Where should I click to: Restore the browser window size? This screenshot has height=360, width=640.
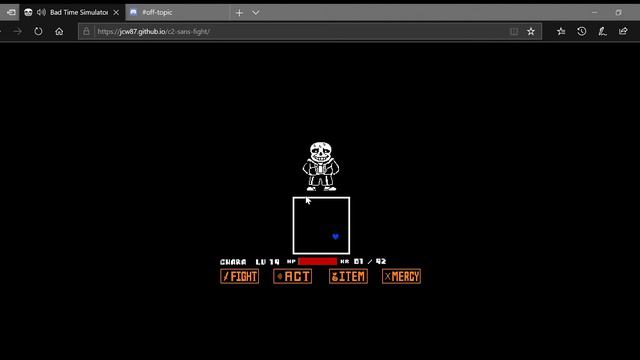click(618, 13)
